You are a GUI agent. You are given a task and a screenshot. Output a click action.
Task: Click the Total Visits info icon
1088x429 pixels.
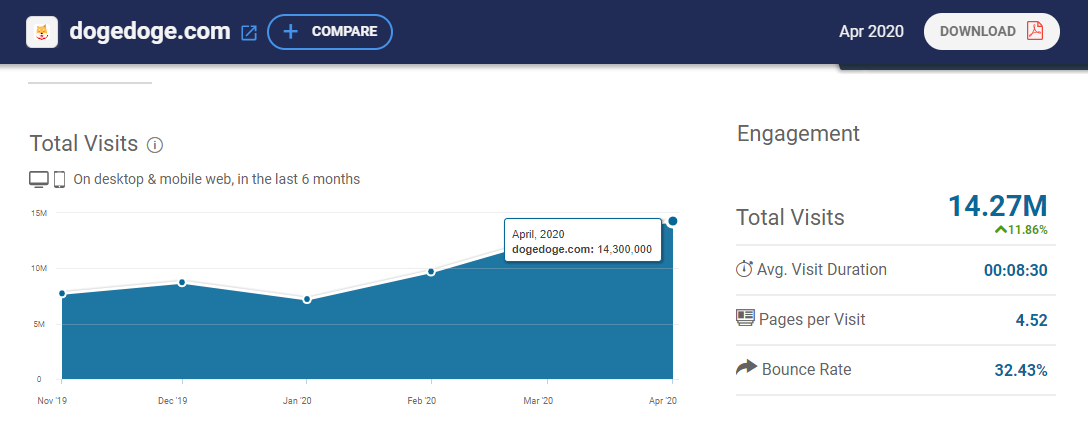tap(155, 145)
